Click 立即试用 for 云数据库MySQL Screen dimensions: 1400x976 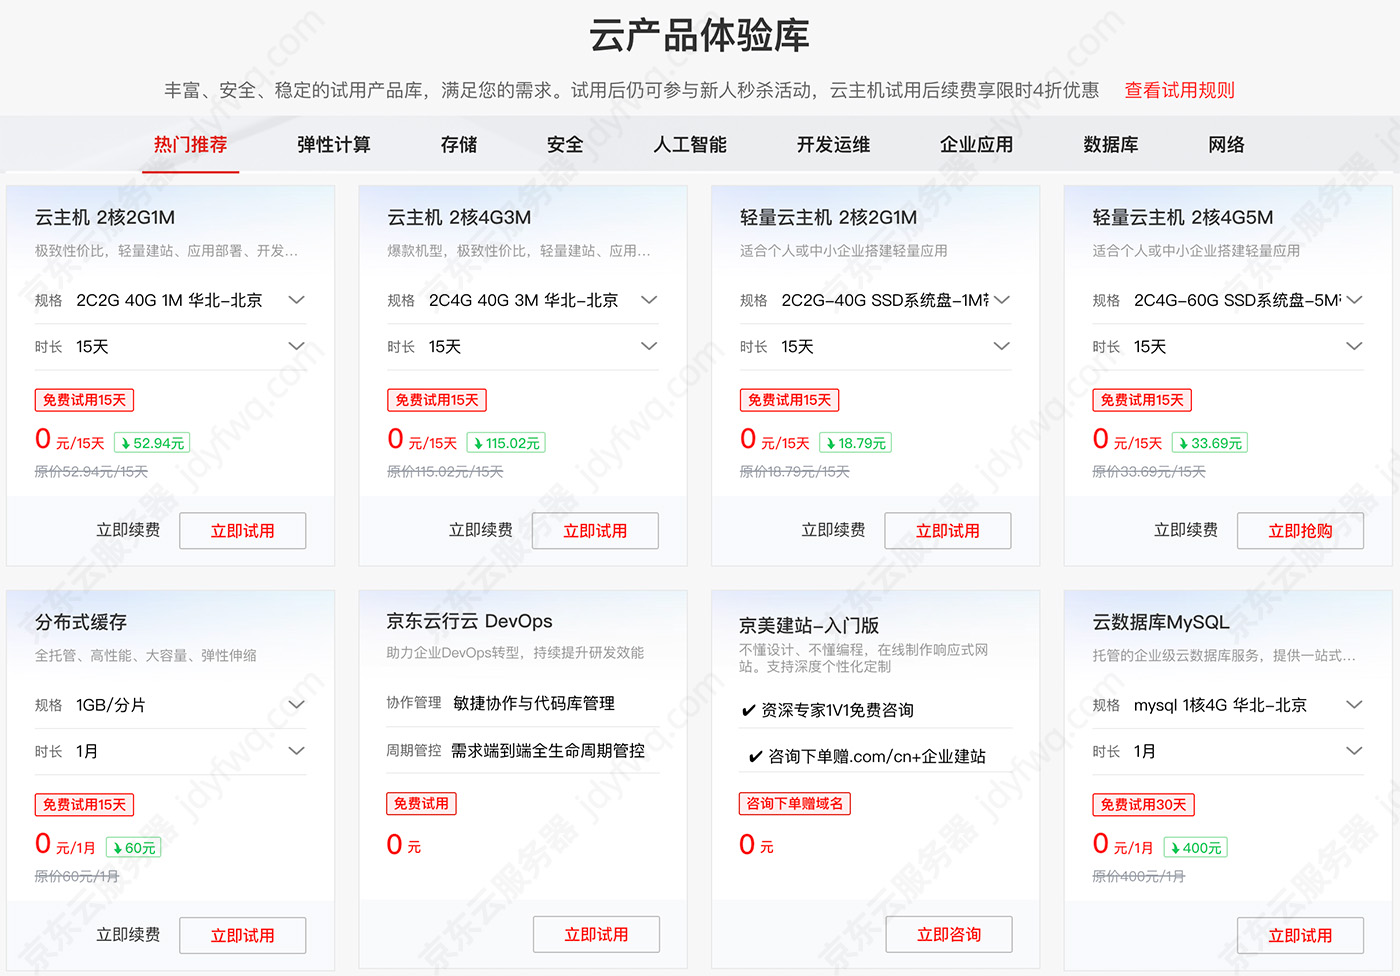tap(1300, 936)
